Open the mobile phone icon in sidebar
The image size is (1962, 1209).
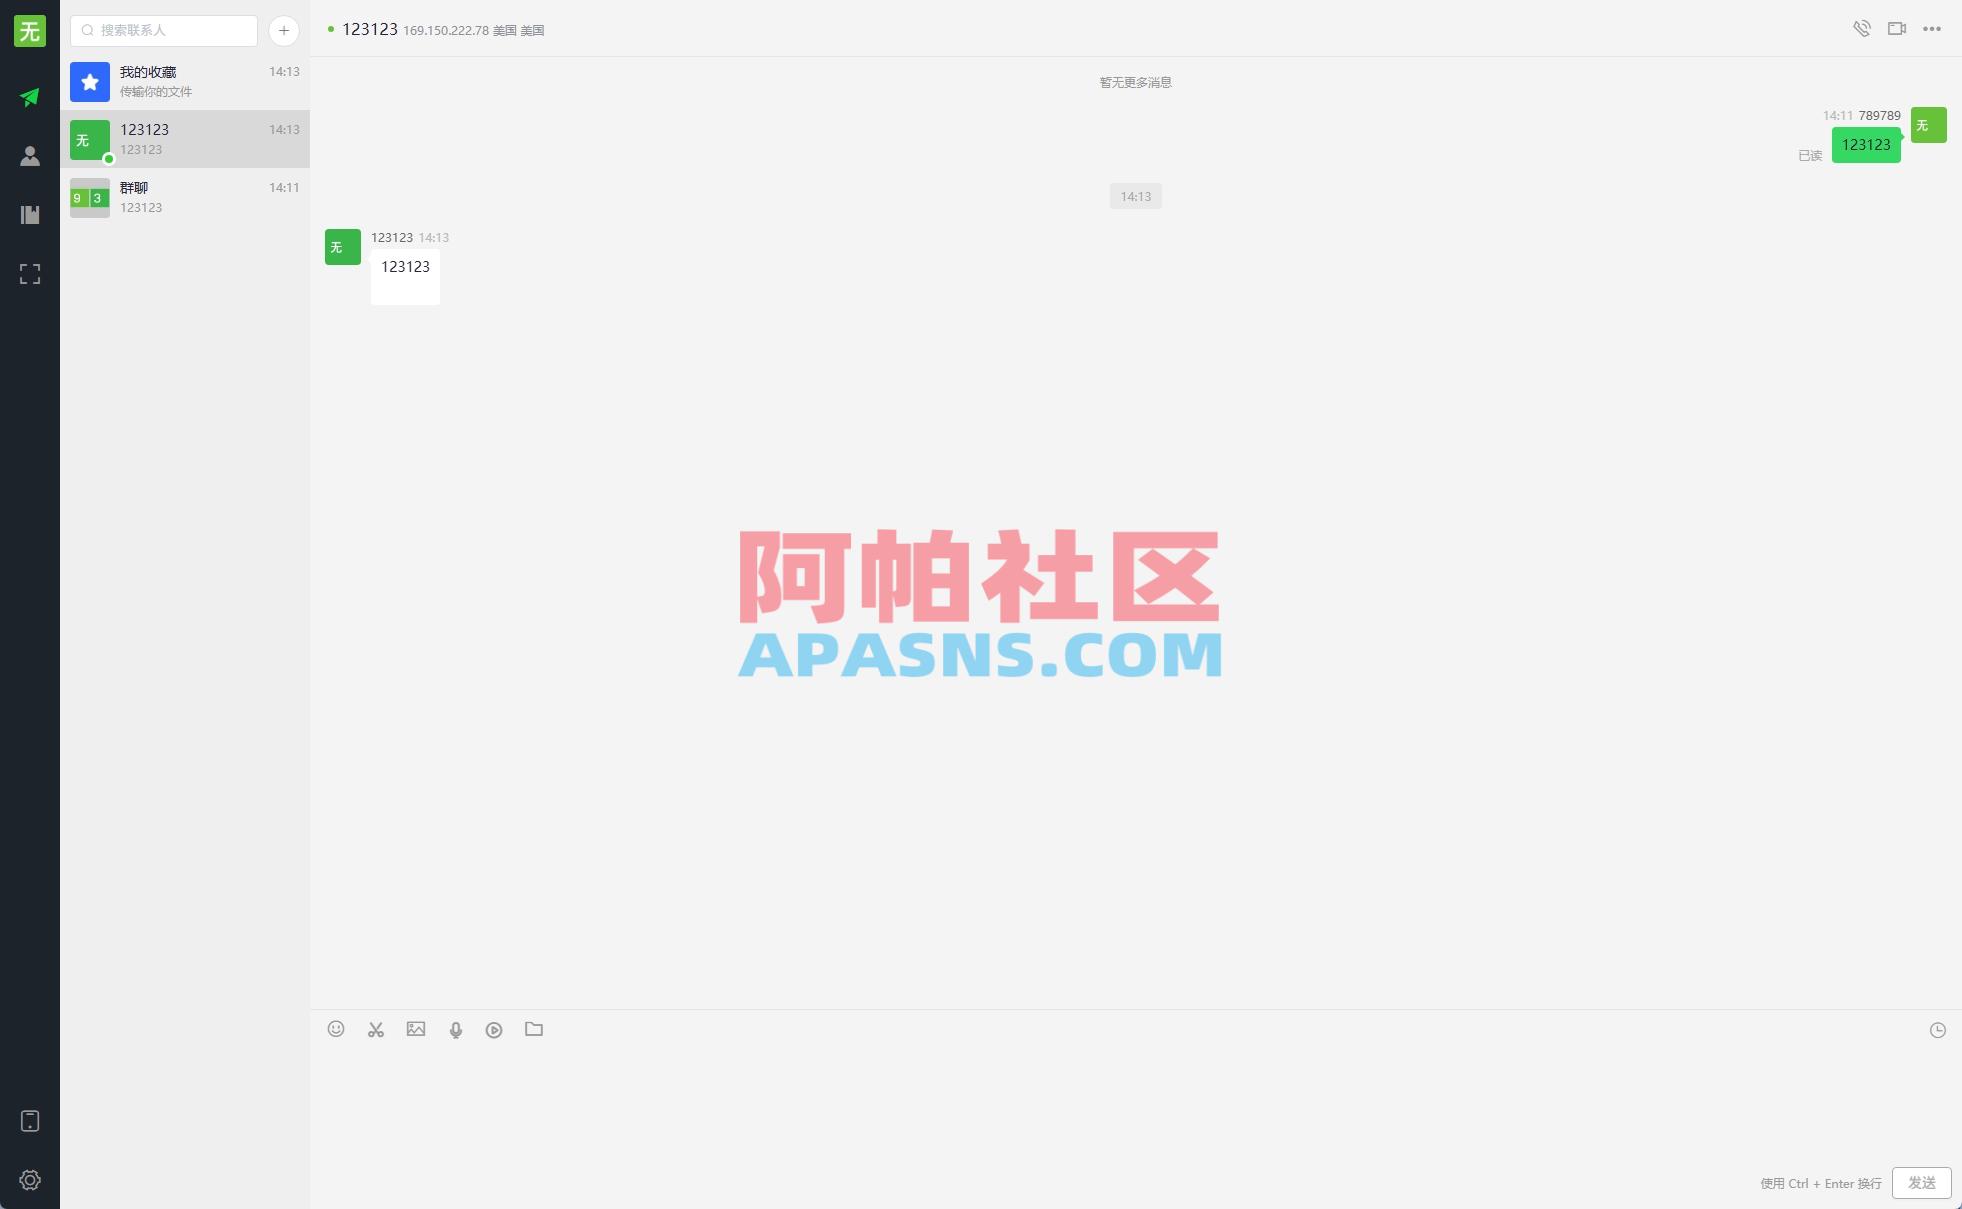click(30, 1121)
